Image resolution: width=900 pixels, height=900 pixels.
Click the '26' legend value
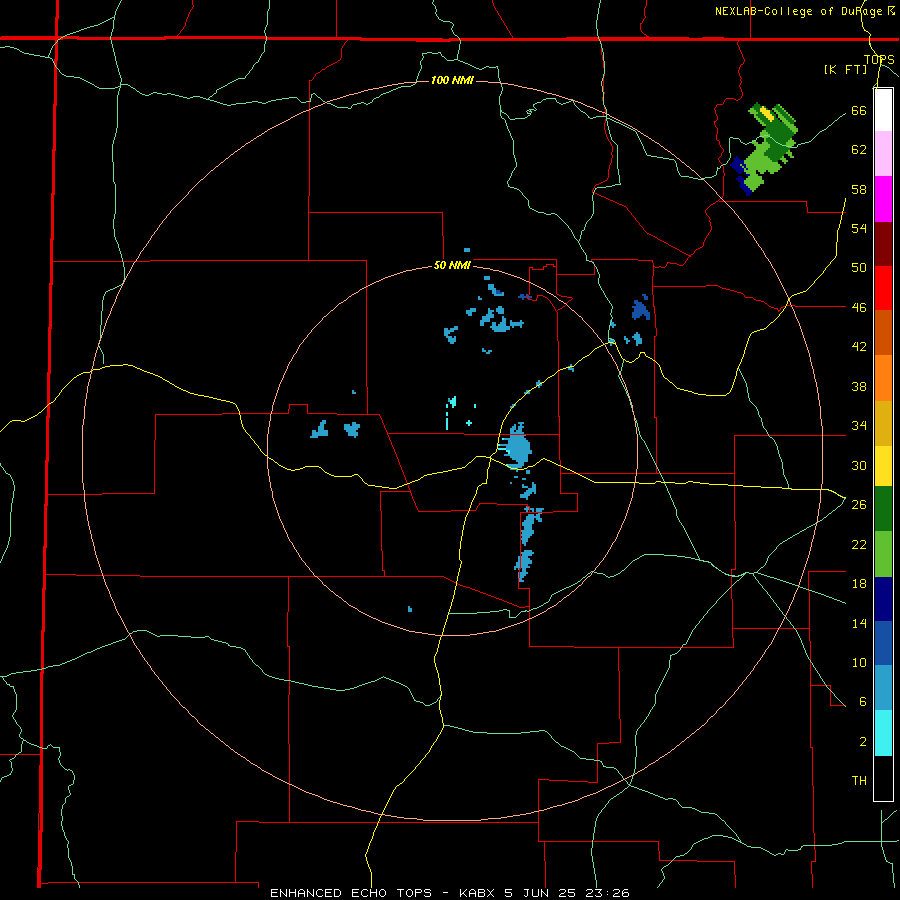tap(859, 505)
